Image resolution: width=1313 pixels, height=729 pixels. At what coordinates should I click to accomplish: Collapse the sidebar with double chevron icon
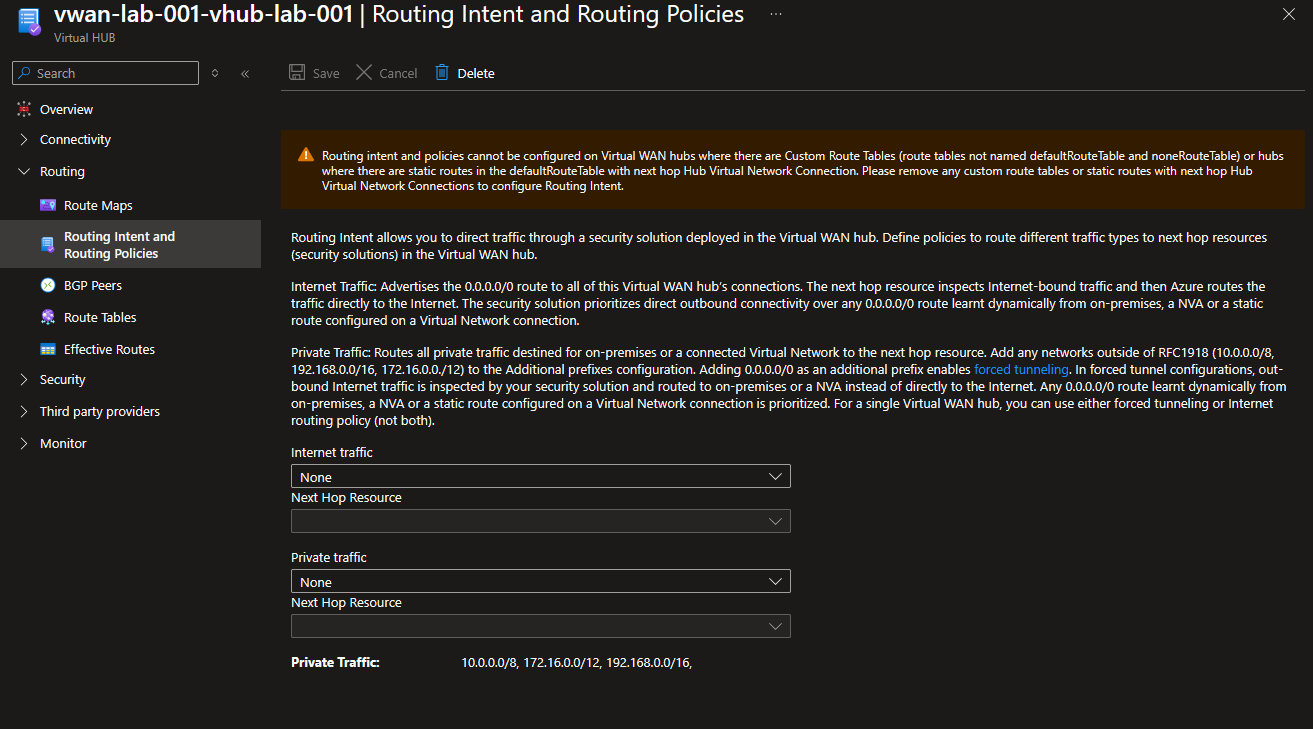(x=245, y=73)
